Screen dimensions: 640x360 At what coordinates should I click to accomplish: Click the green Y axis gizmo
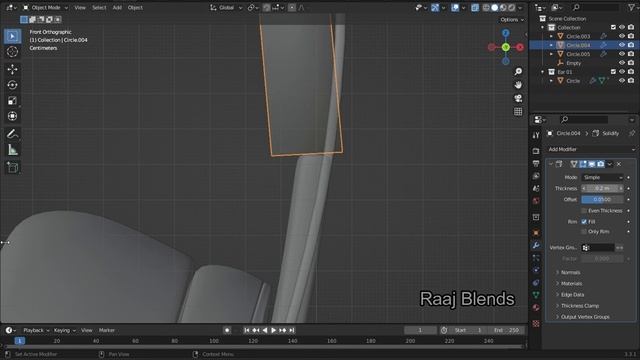pos(506,47)
